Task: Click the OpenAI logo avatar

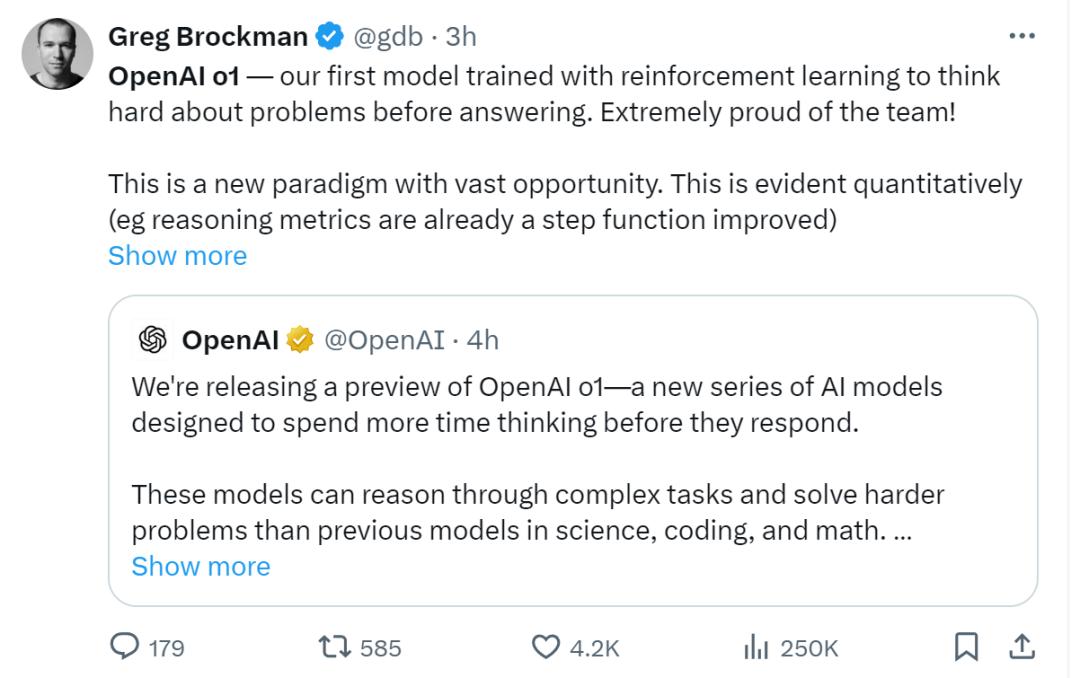Action: coord(152,341)
